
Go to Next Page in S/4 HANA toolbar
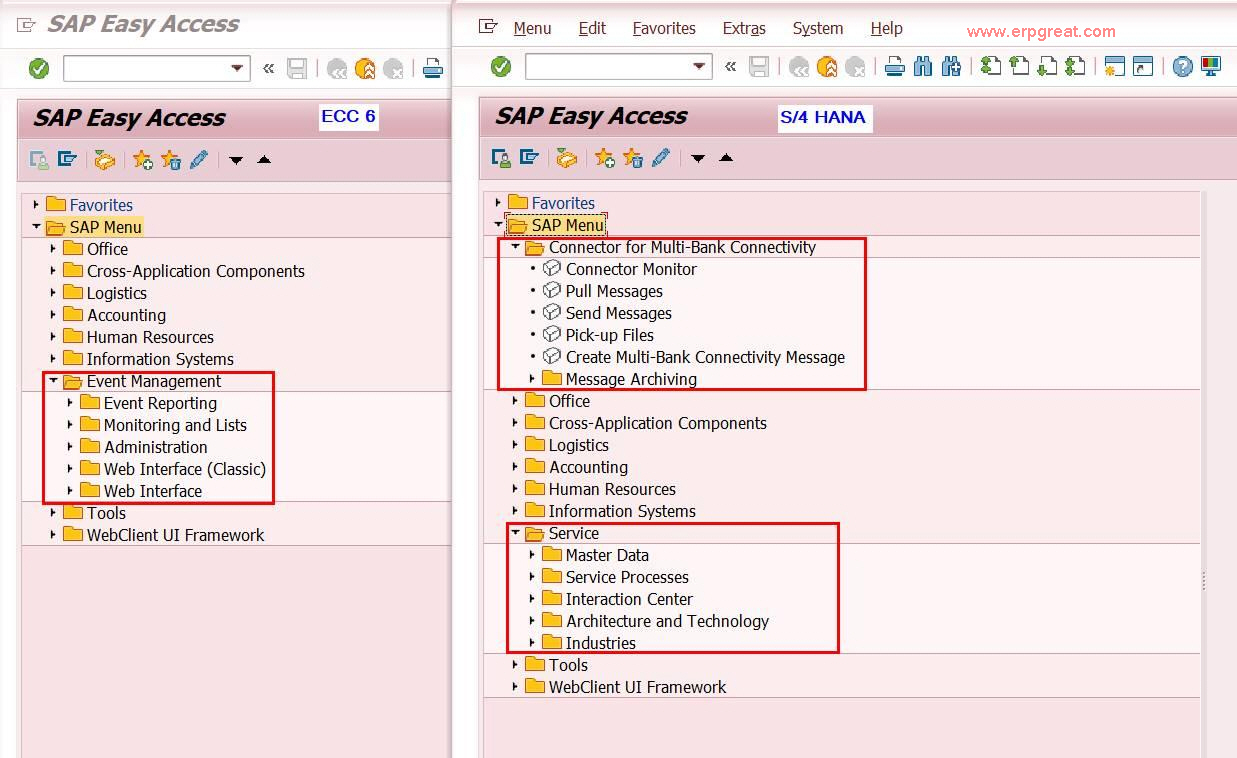(1047, 67)
